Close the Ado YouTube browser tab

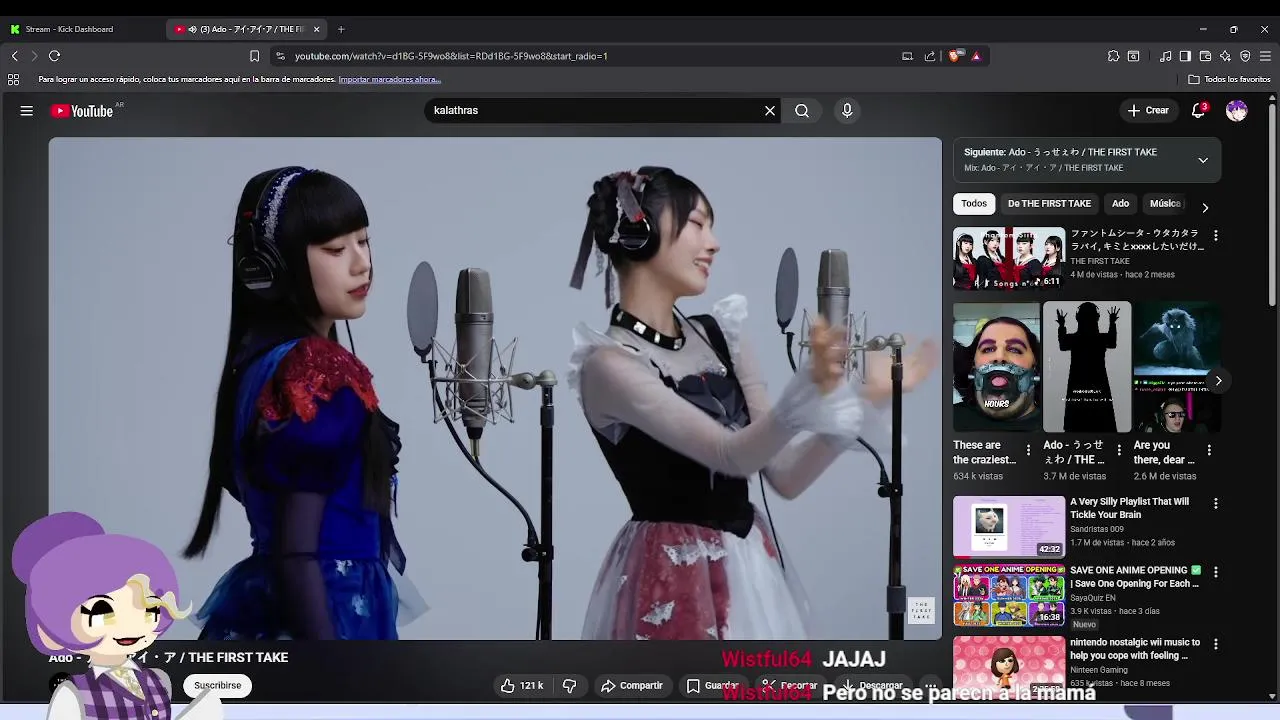point(317,29)
